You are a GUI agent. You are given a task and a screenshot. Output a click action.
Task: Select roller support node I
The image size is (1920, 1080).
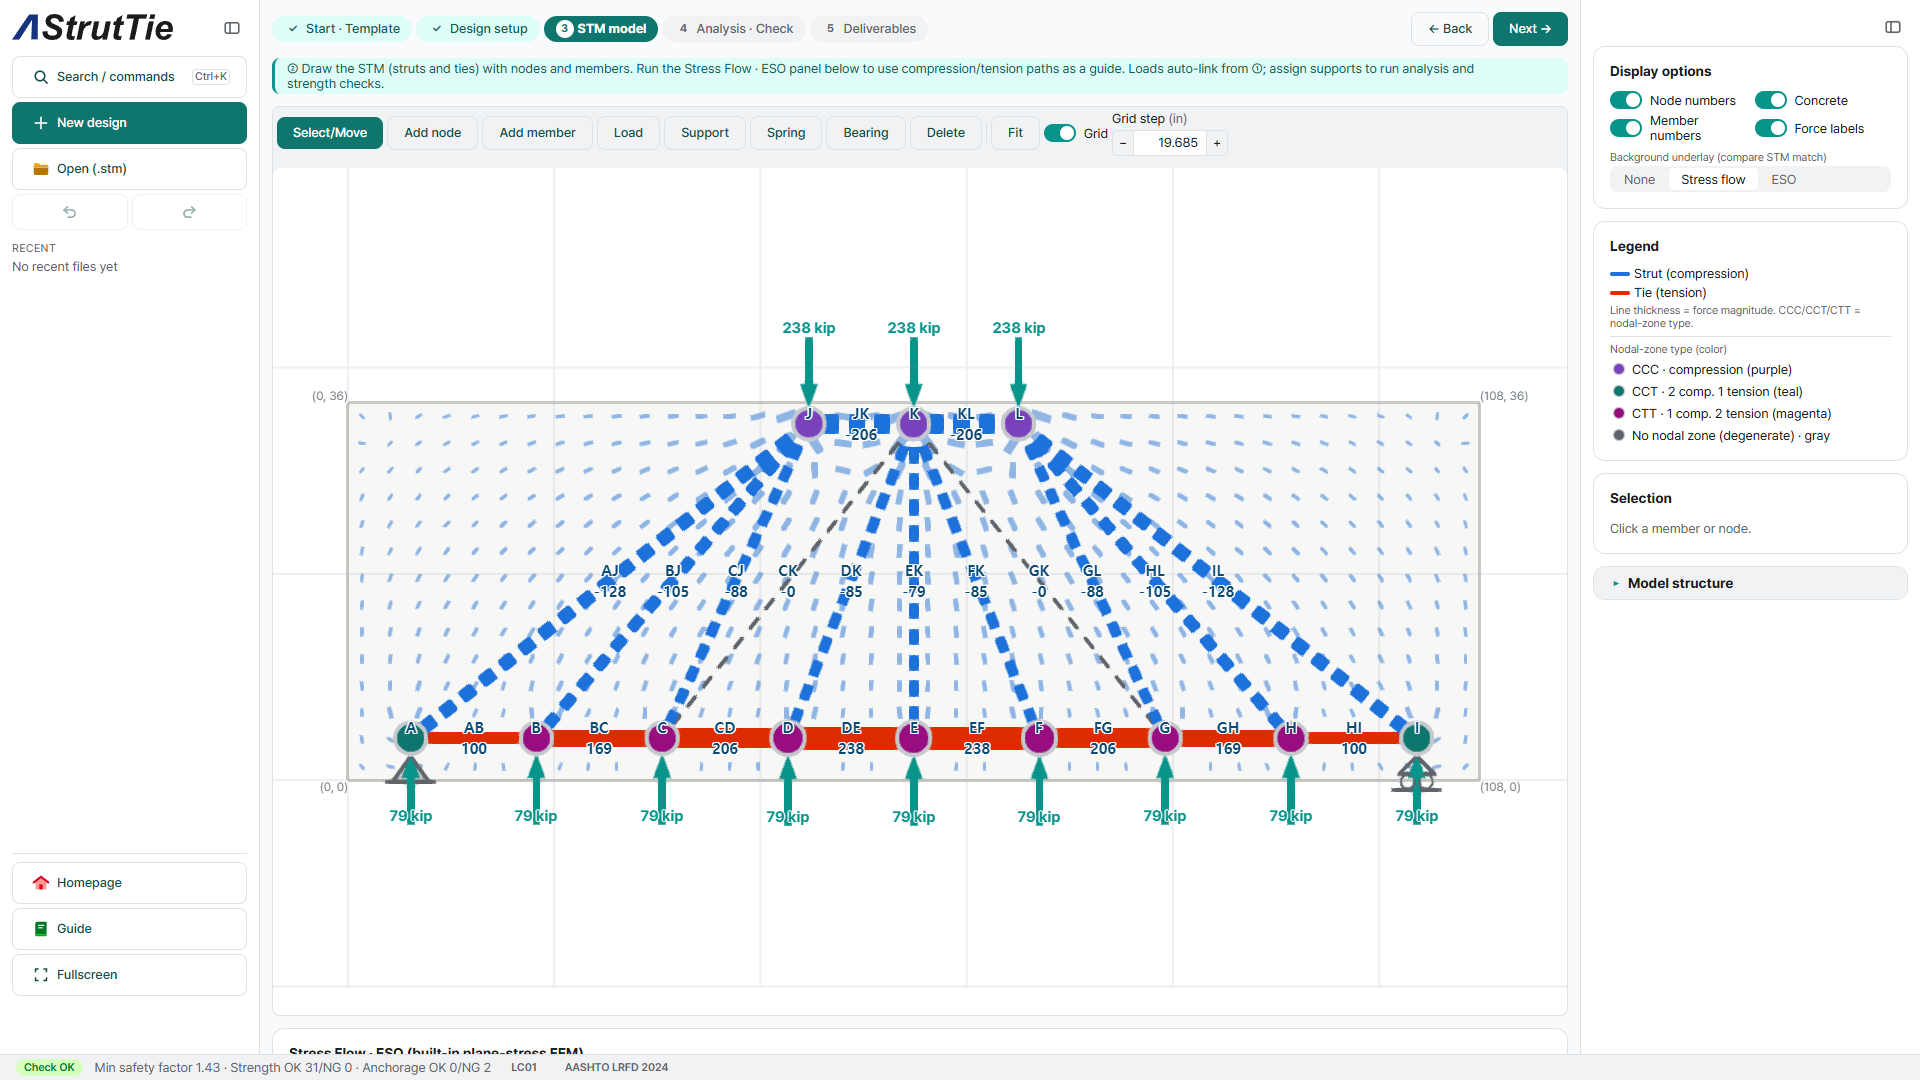tap(1417, 738)
